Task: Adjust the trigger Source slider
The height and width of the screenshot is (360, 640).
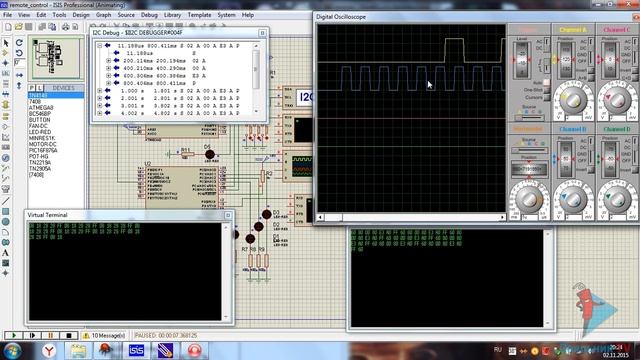Action: (x=529, y=118)
